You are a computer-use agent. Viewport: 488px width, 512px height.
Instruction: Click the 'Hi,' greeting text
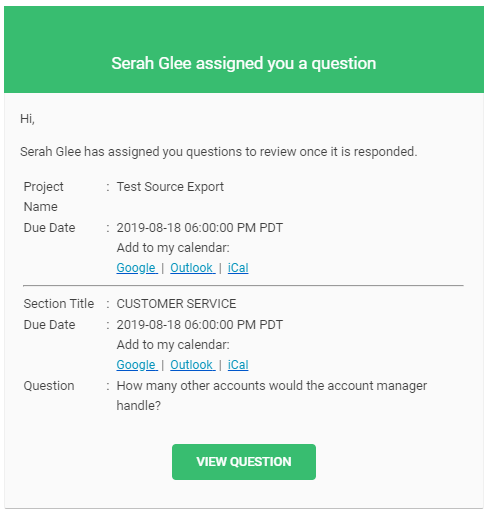click(x=27, y=119)
